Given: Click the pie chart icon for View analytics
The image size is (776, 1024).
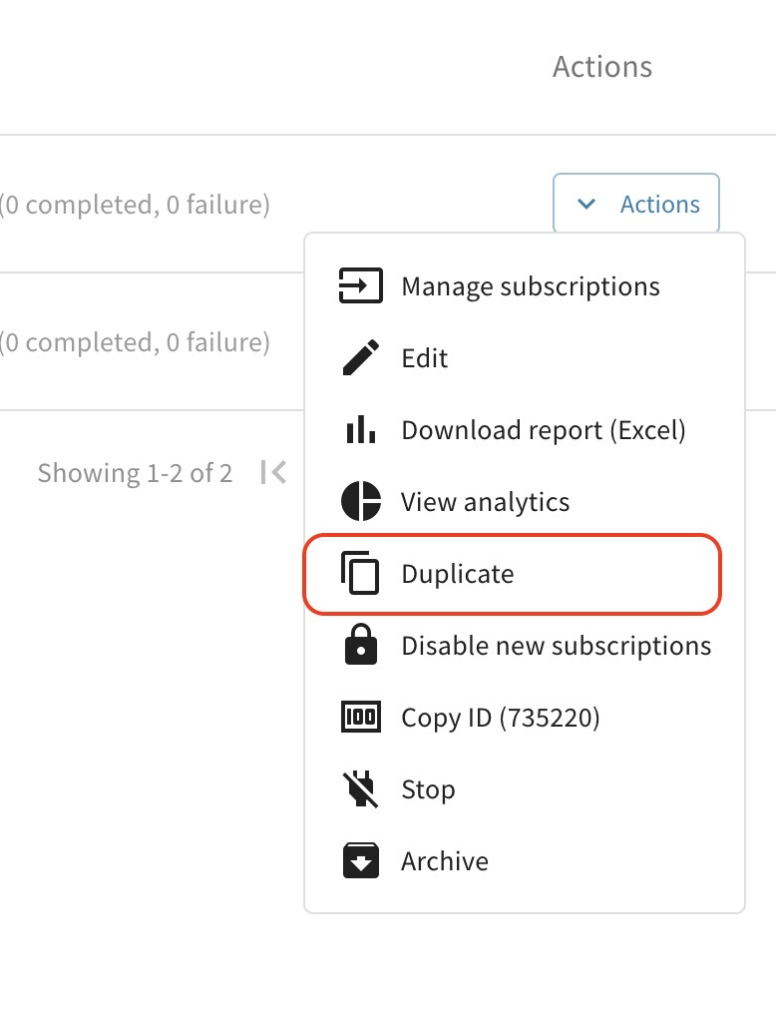Looking at the screenshot, I should tap(360, 502).
